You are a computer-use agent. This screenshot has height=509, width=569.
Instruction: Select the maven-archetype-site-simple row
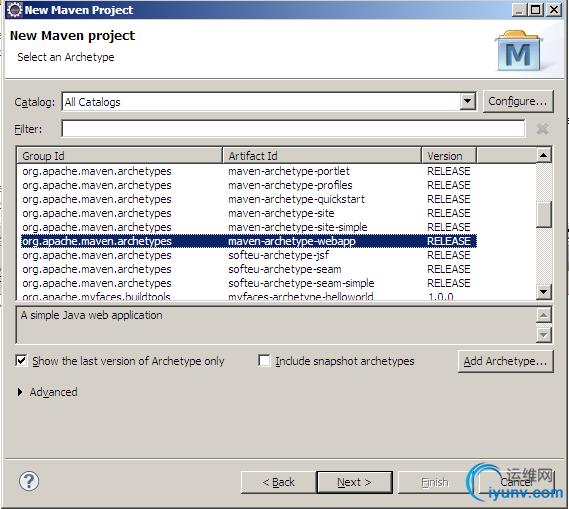tap(249, 227)
